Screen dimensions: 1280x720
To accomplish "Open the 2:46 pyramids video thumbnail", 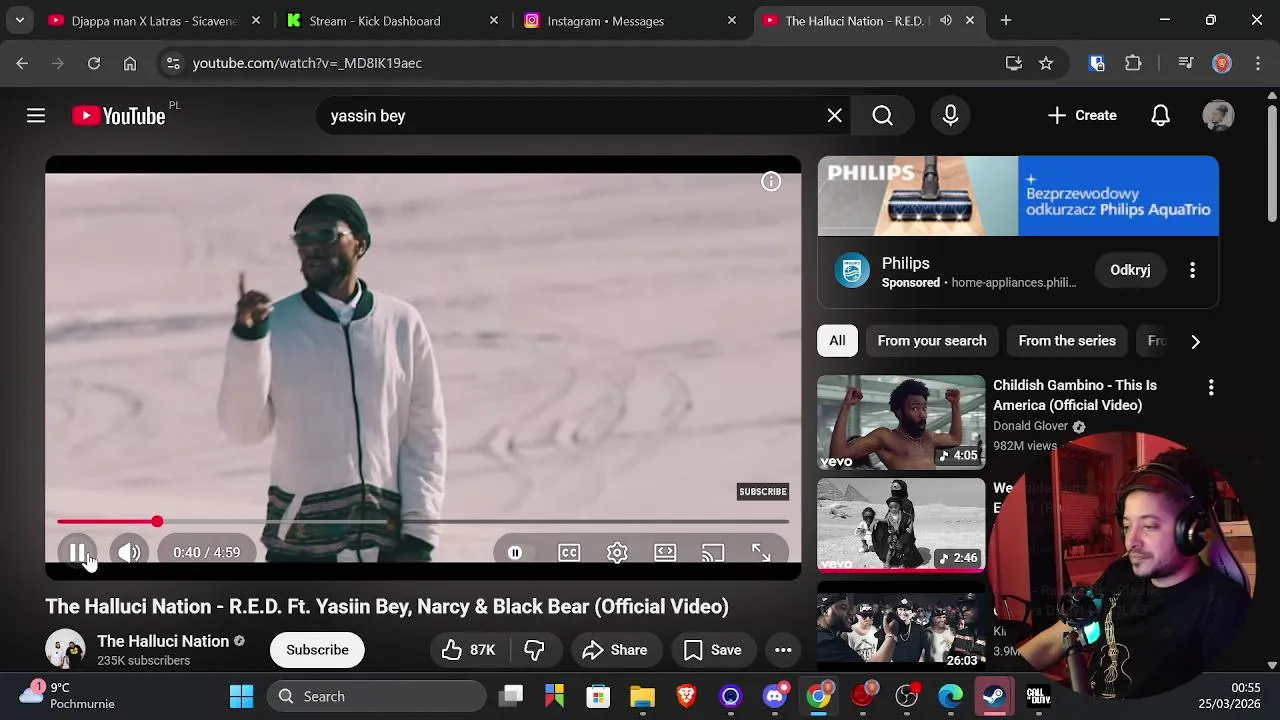I will coord(901,524).
